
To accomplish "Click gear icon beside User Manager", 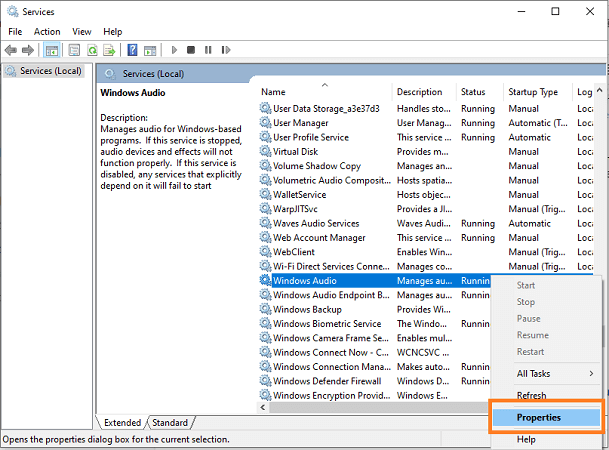I will (x=265, y=123).
